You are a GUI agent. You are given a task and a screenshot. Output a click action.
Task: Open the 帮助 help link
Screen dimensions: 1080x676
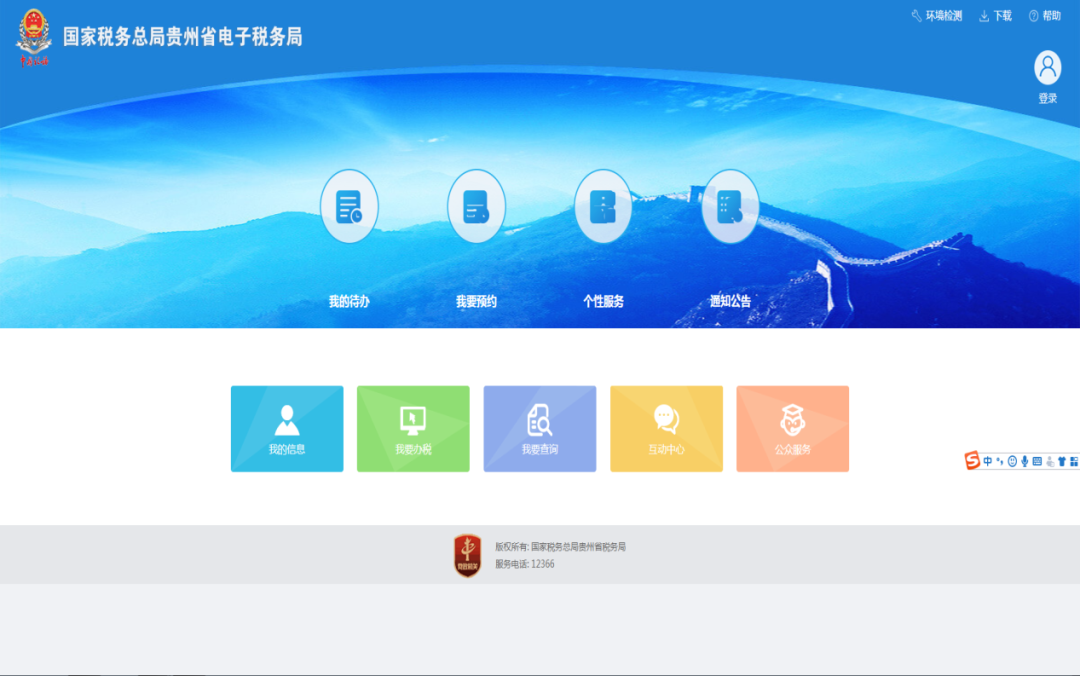(1045, 16)
